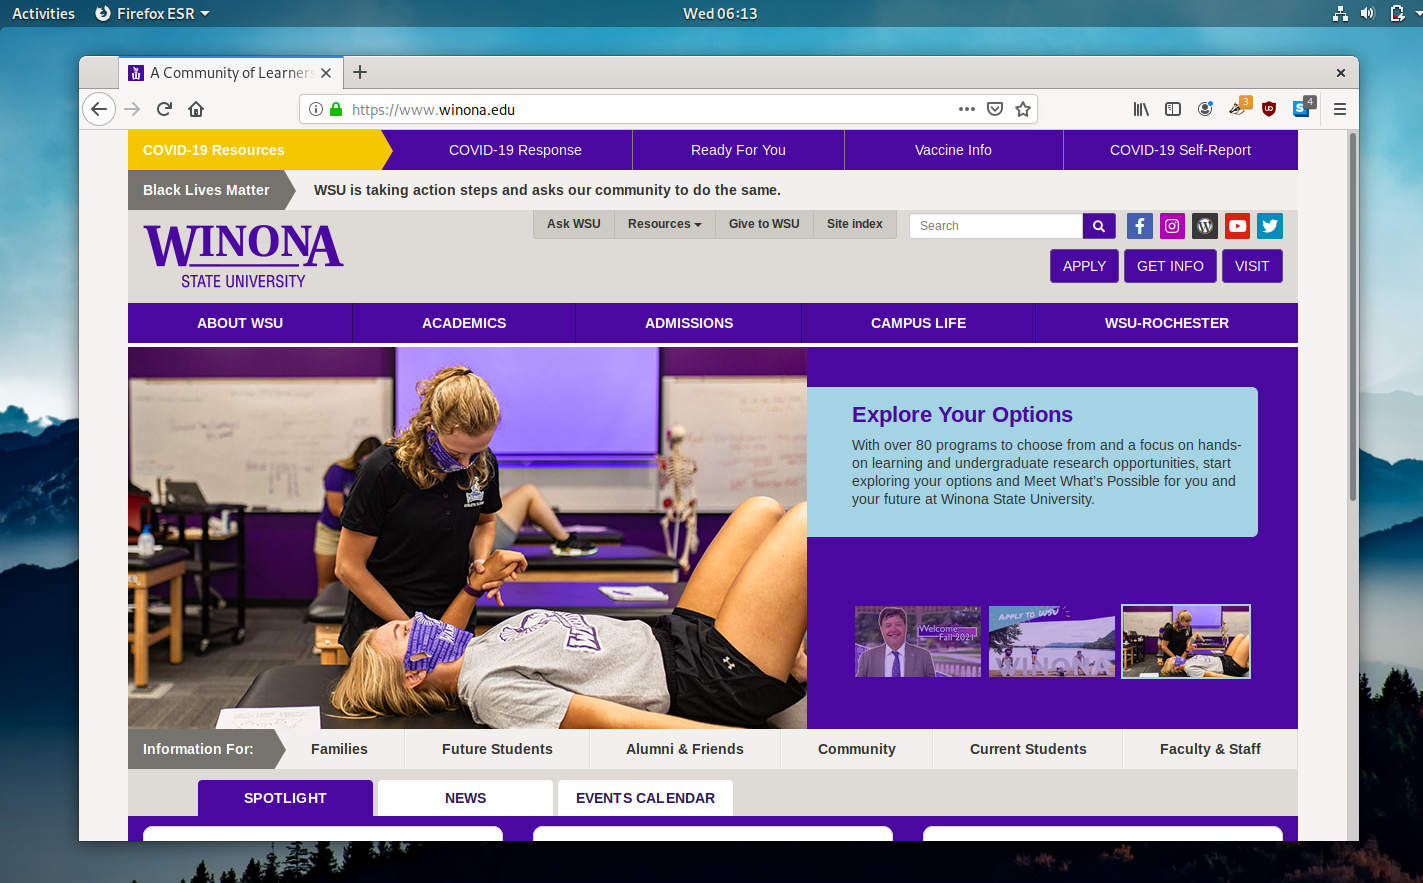The width and height of the screenshot is (1423, 883).
Task: Open the CAMPUS LIFE menu
Action: pyautogui.click(x=918, y=323)
